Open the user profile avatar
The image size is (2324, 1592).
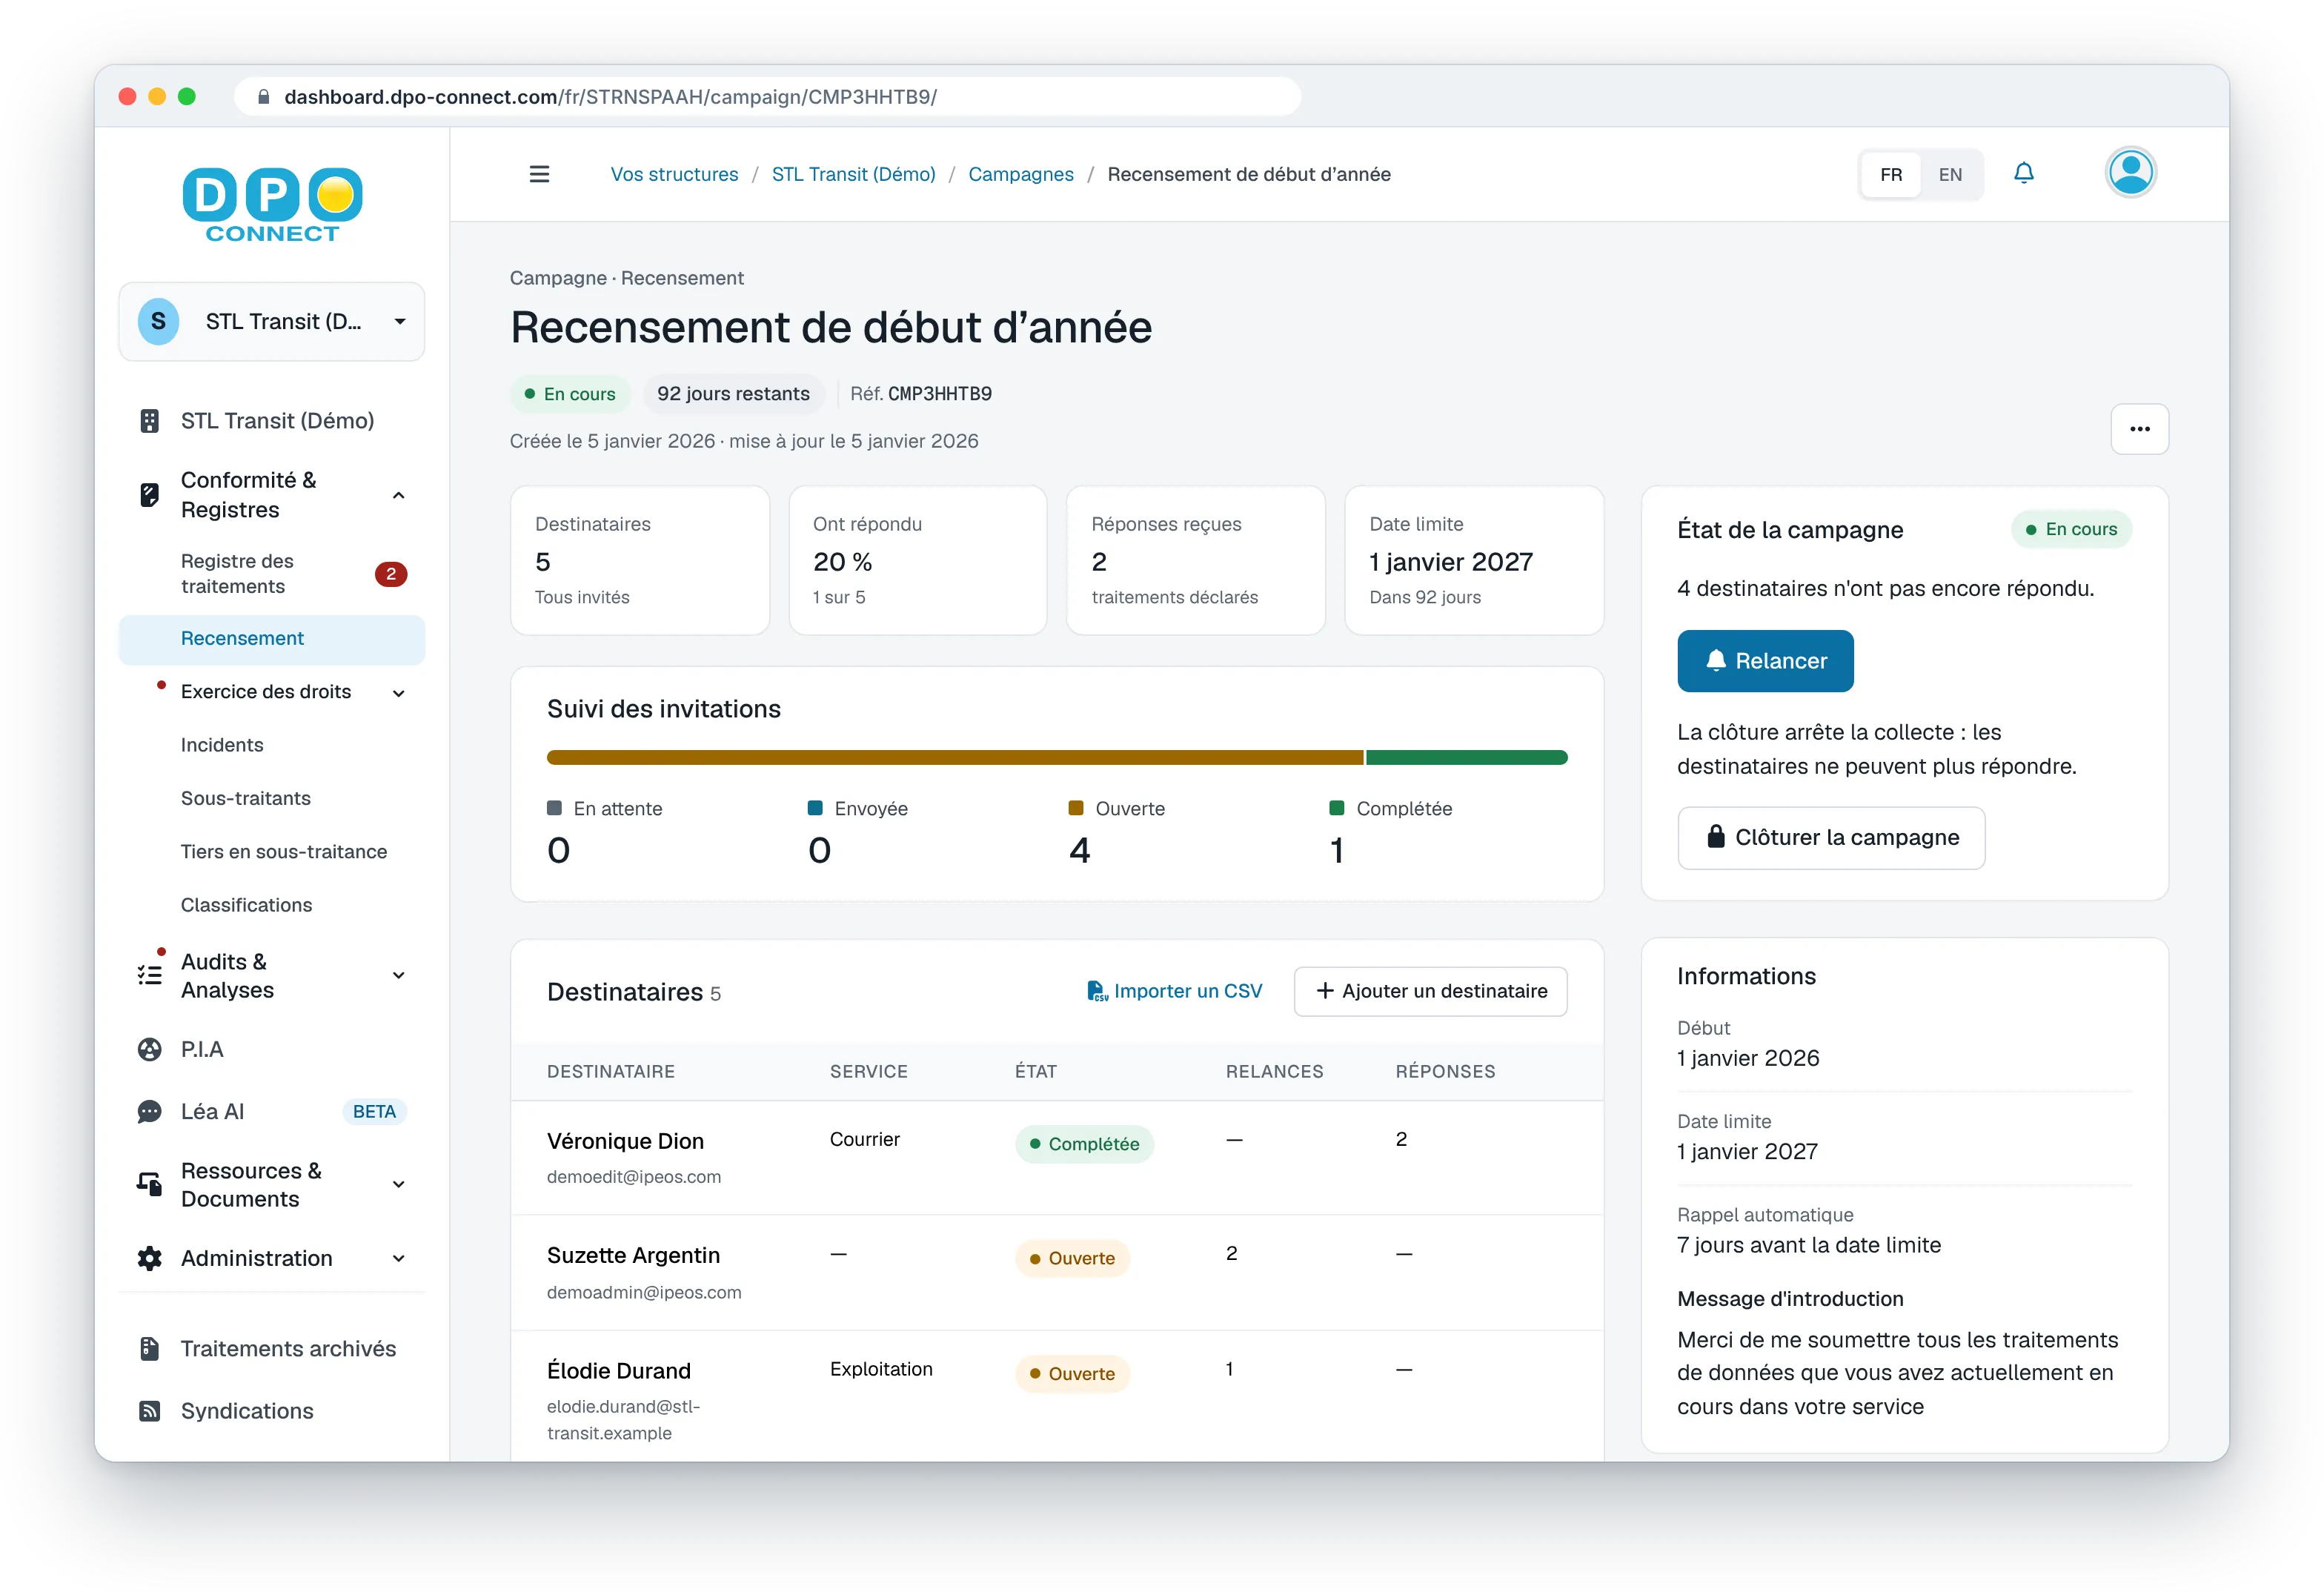tap(2131, 173)
